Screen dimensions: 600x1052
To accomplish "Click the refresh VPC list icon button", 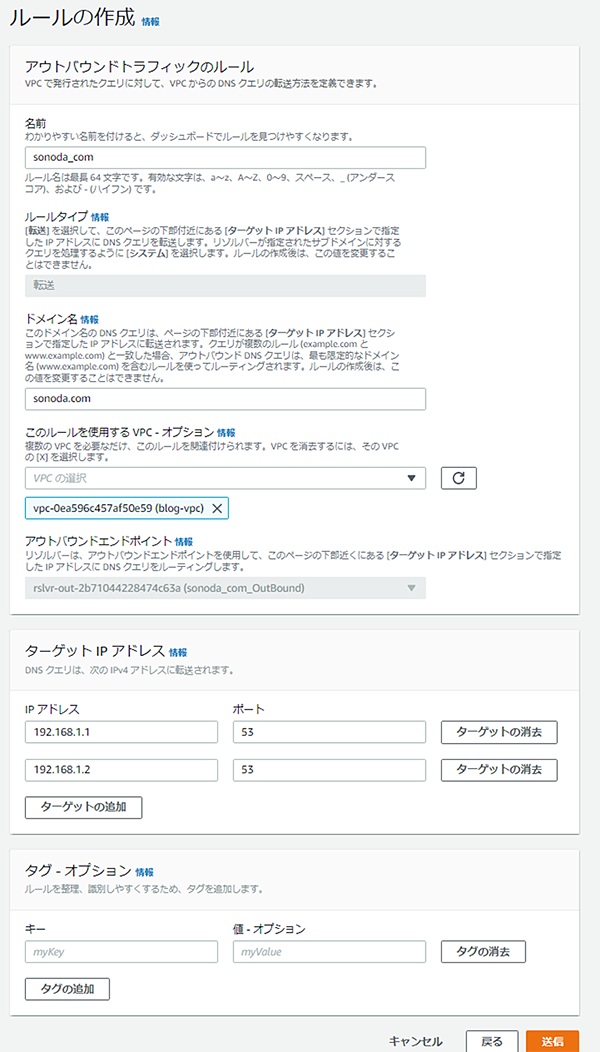I will (x=458, y=478).
